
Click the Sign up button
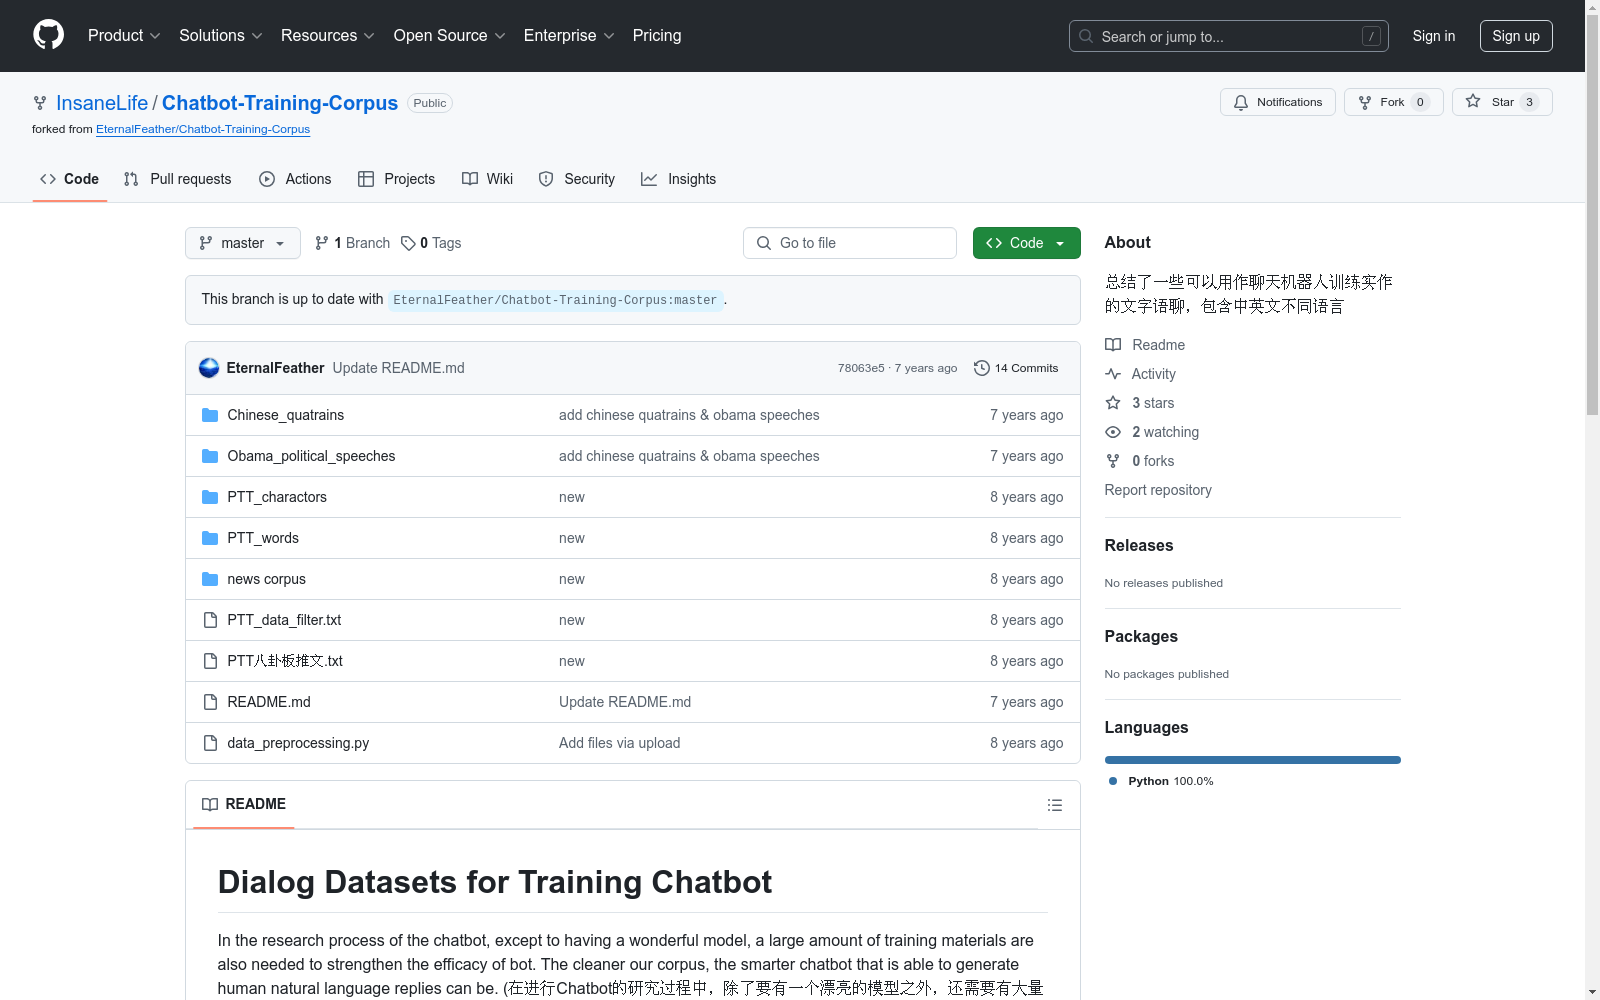tap(1516, 36)
